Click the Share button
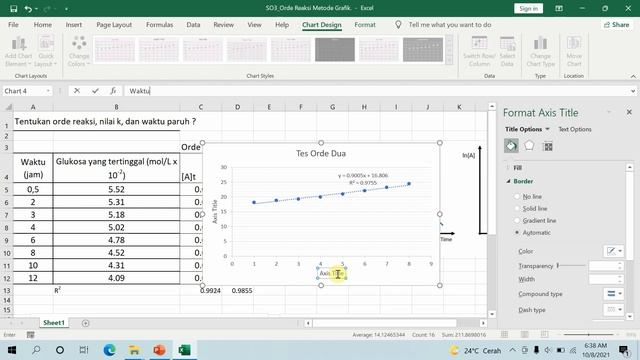The width and height of the screenshot is (640, 360). [x=617, y=24]
